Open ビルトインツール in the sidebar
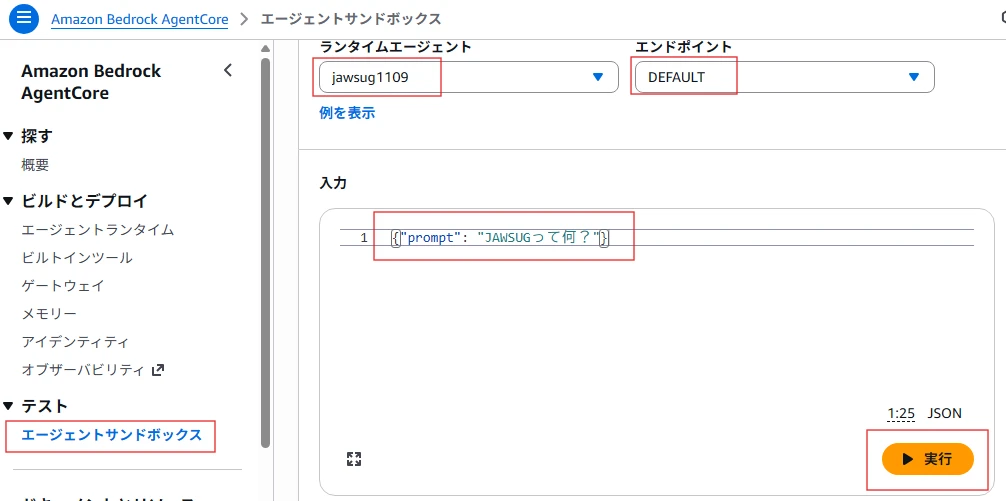 click(77, 258)
